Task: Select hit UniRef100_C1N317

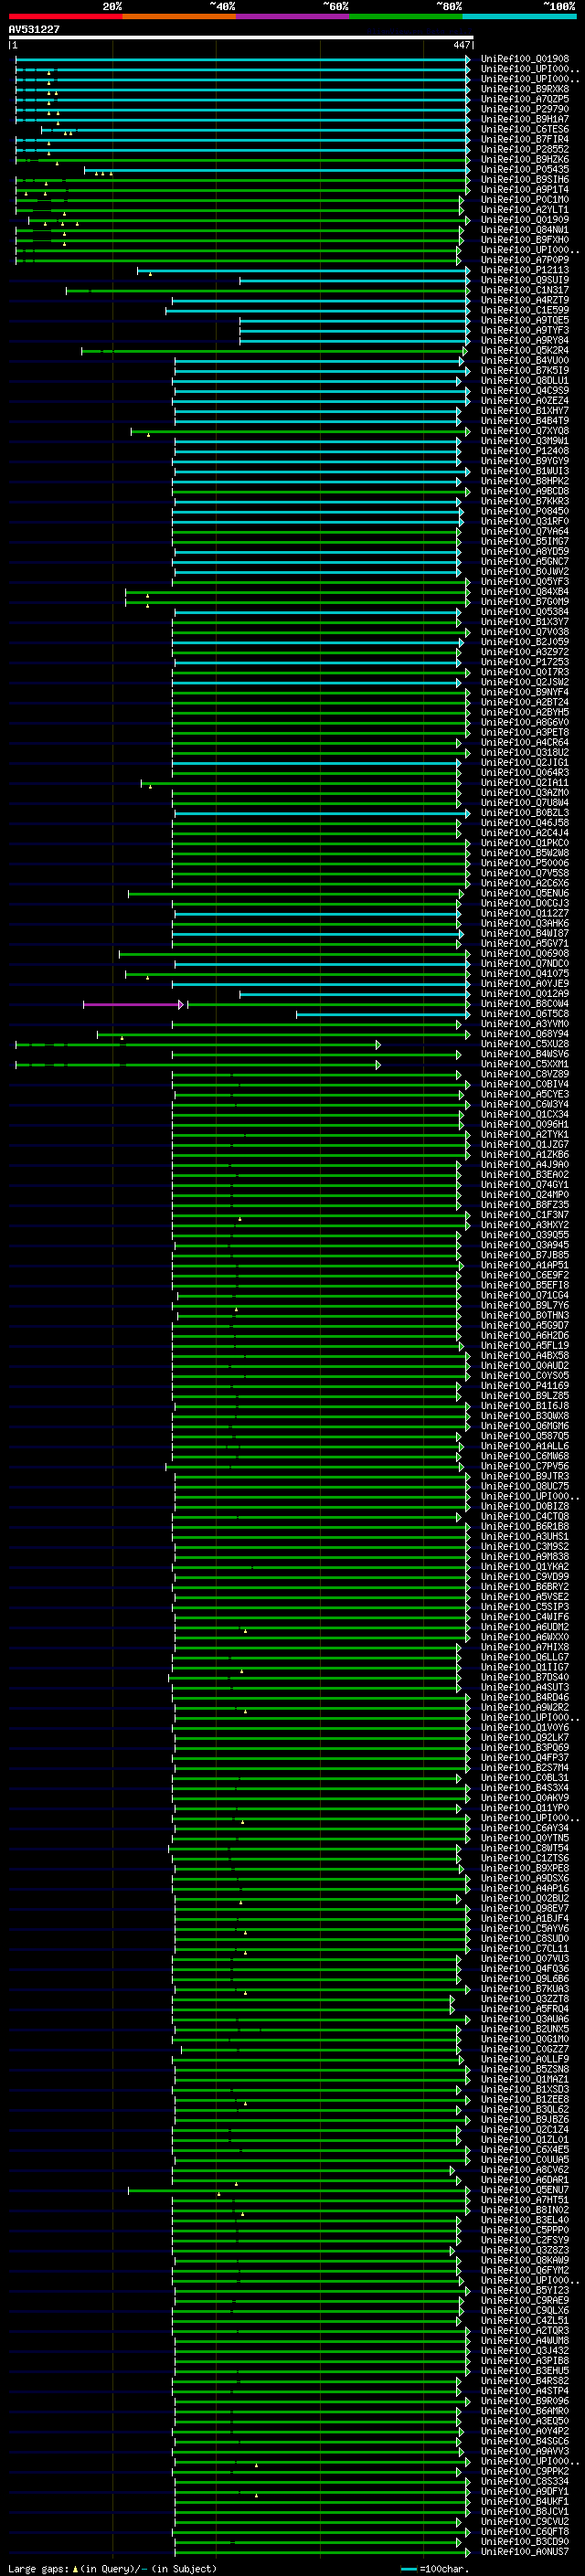Action: point(524,290)
